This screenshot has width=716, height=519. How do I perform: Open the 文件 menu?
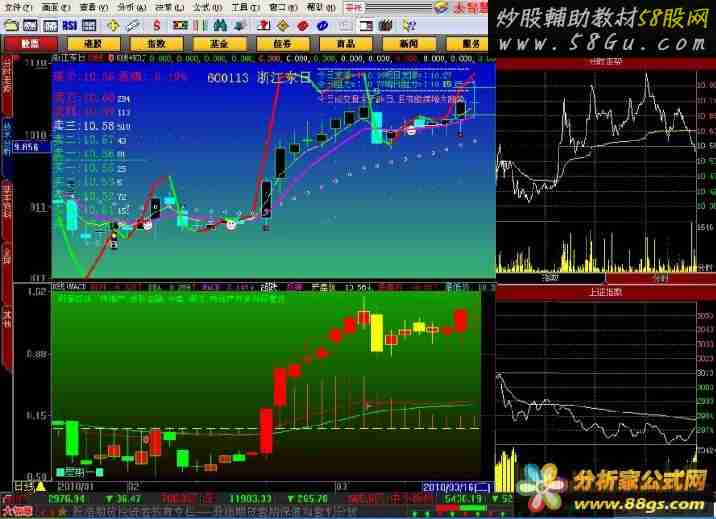point(18,7)
